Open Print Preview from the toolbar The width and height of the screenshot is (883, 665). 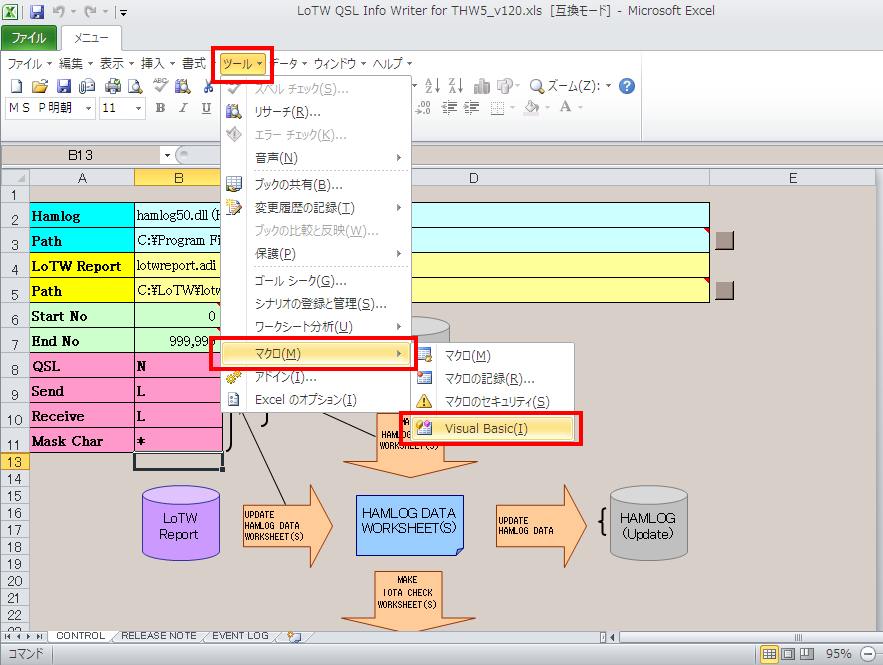point(135,86)
